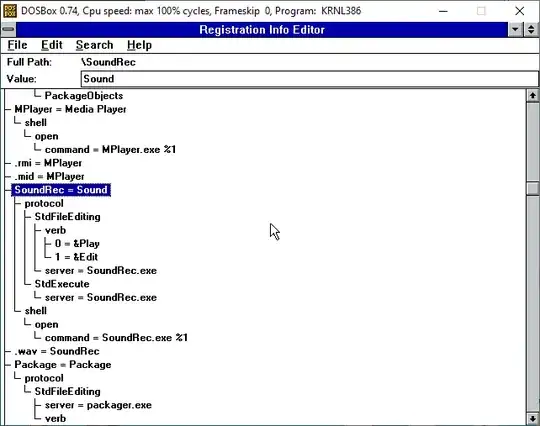Select shell key under SoundRec
The height and width of the screenshot is (426, 540).
point(35,311)
